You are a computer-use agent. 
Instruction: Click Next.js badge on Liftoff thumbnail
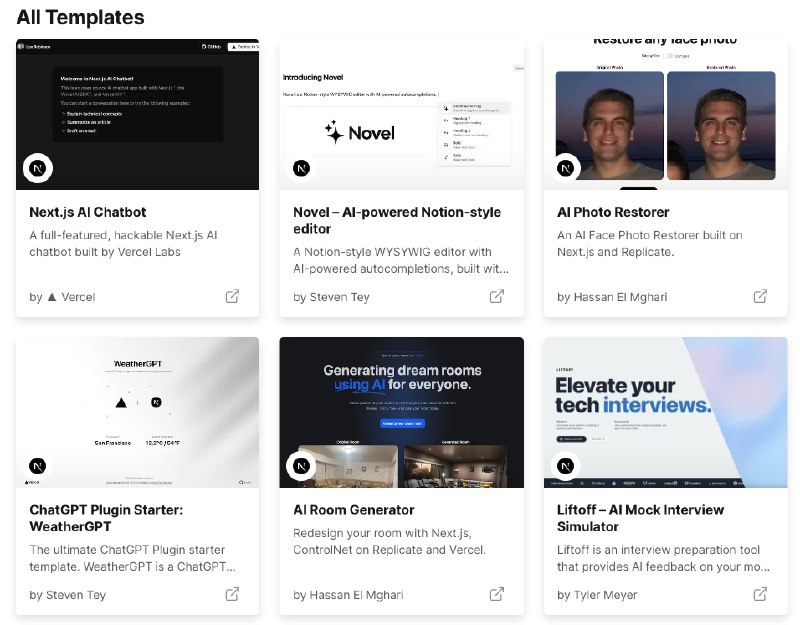565,465
